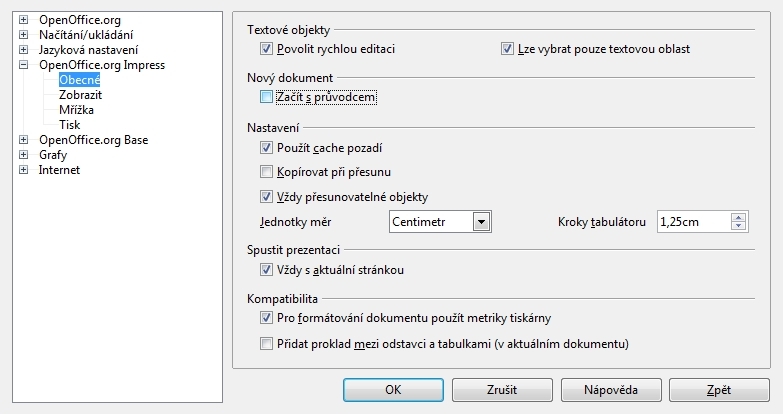Expand the OpenOffice.org tree node
The height and width of the screenshot is (414, 783).
click(23, 20)
